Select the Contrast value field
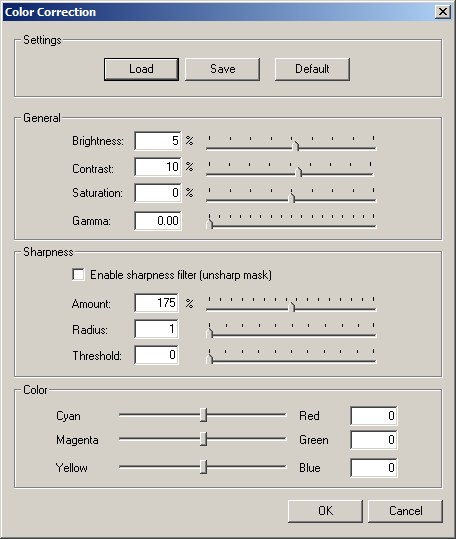Screen dimensions: 456x539 pyautogui.click(x=158, y=167)
